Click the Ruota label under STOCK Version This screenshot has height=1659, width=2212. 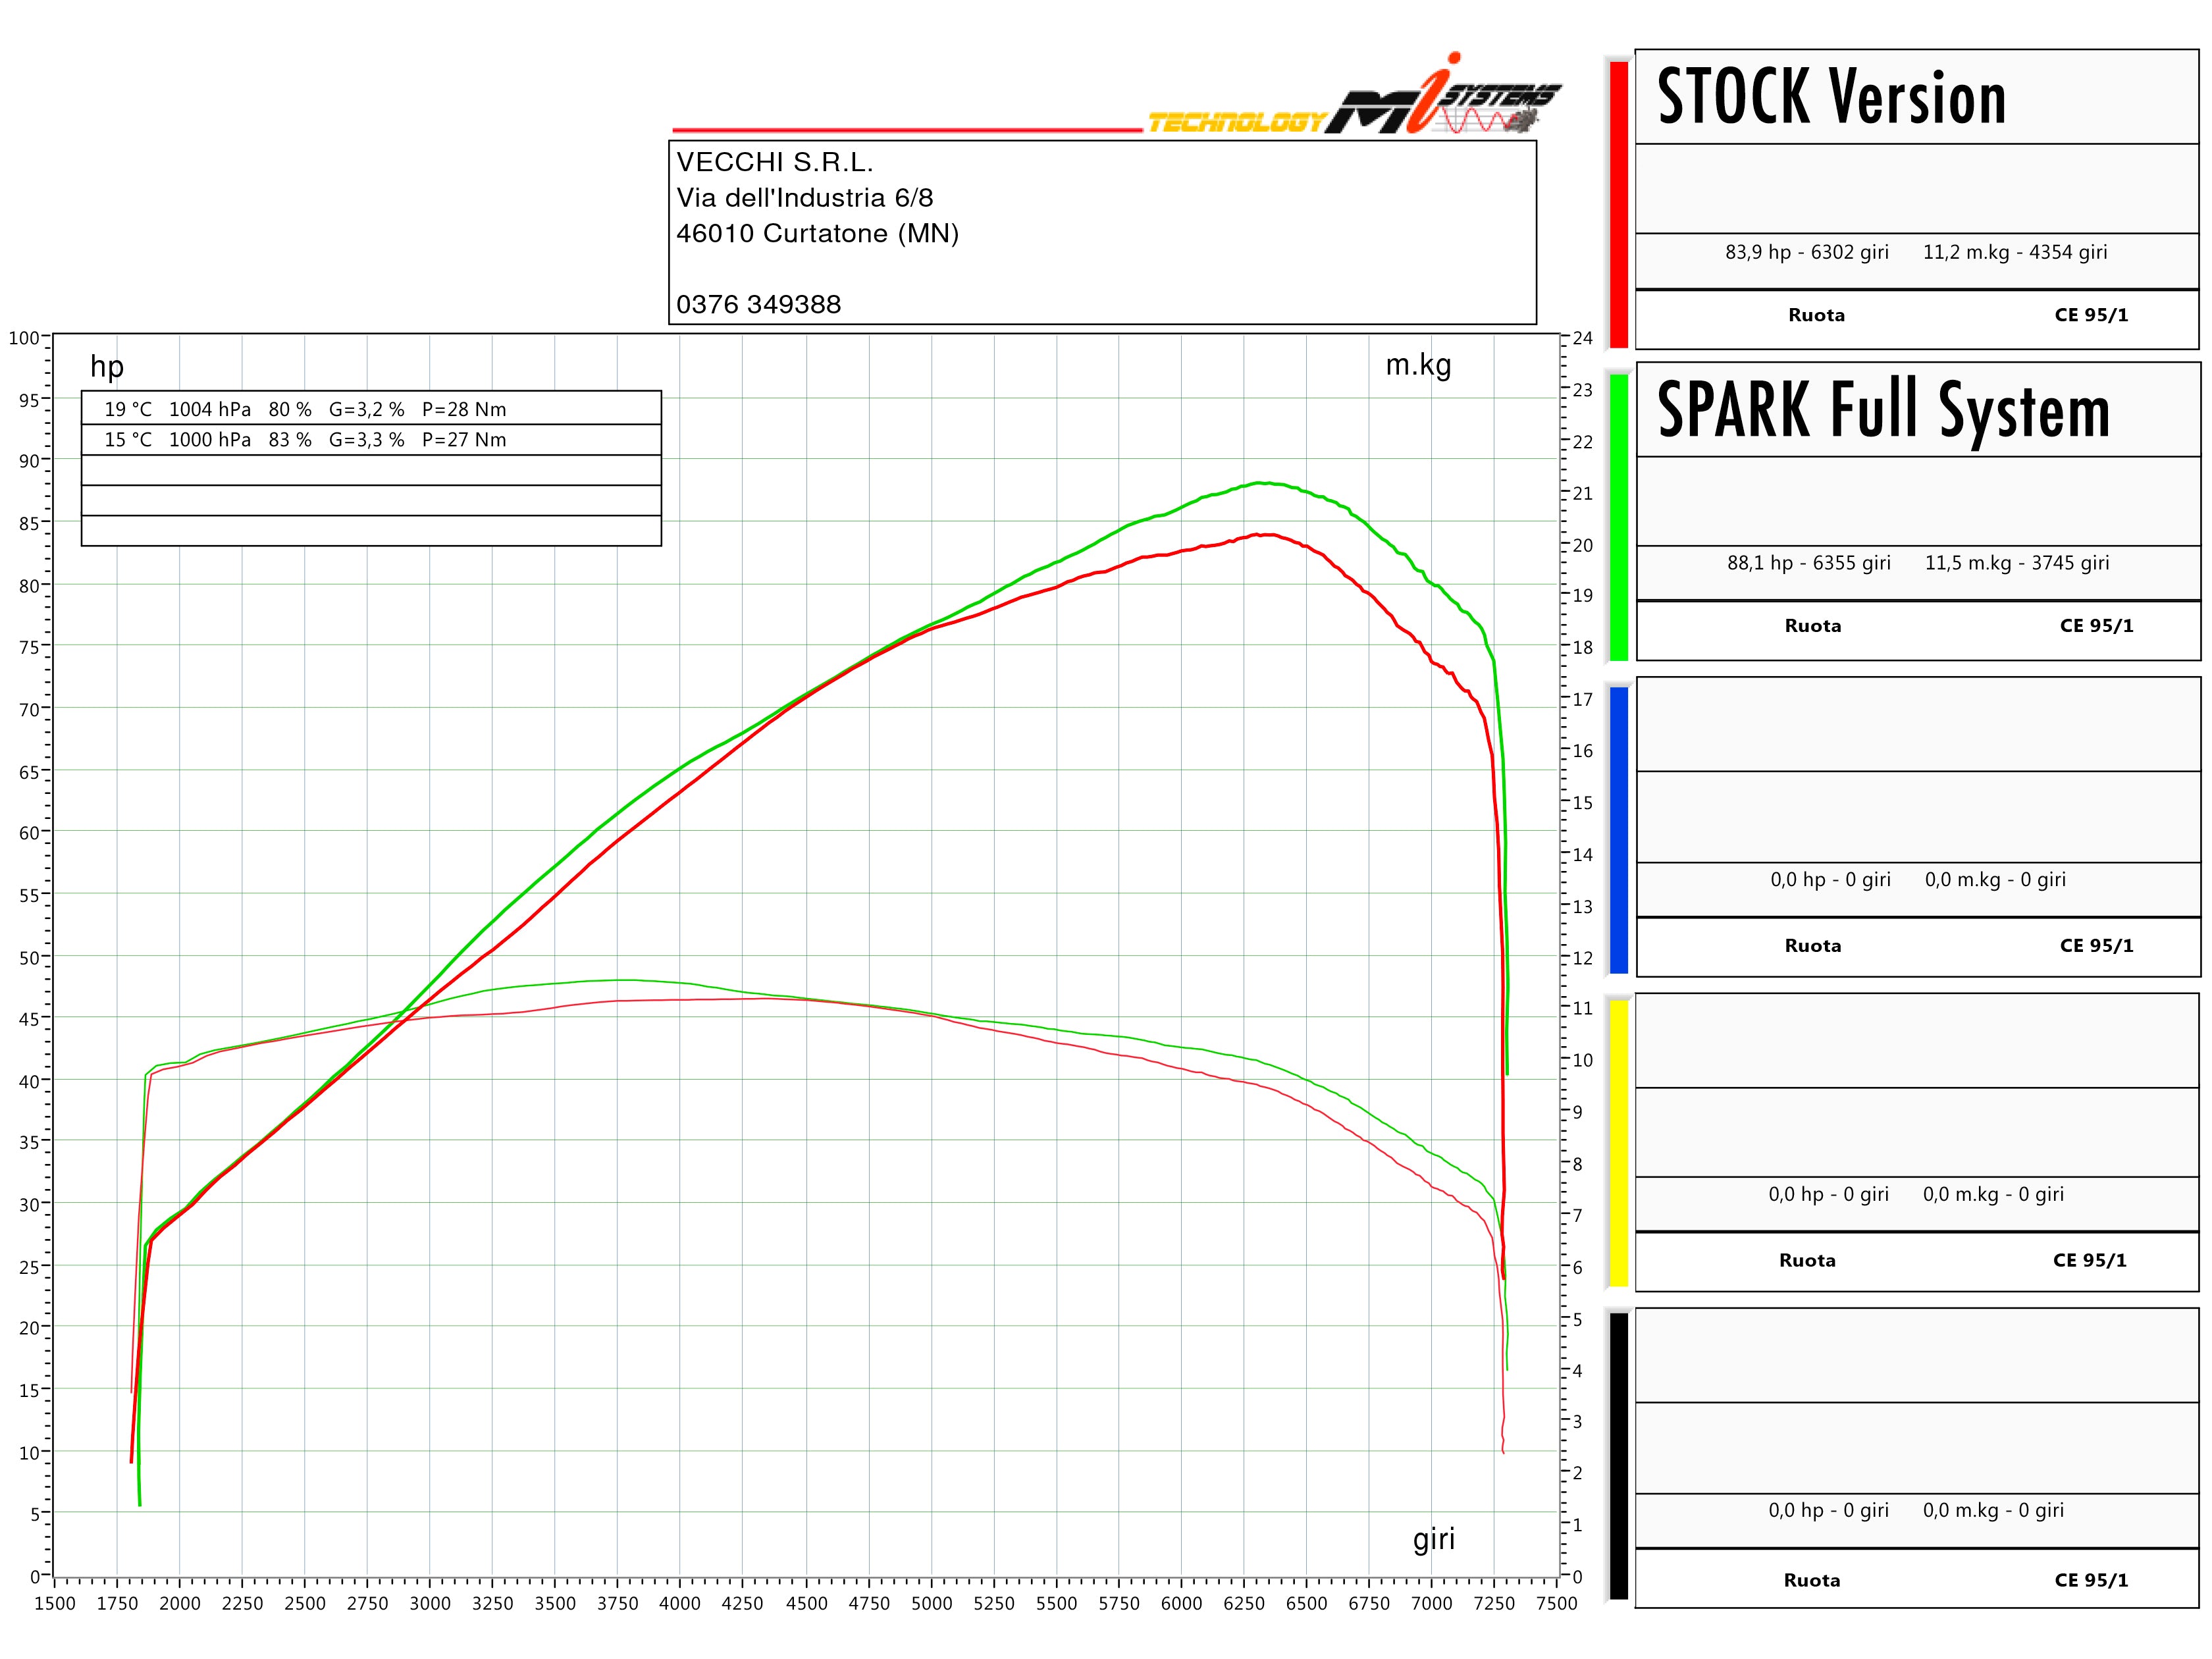tap(1816, 315)
